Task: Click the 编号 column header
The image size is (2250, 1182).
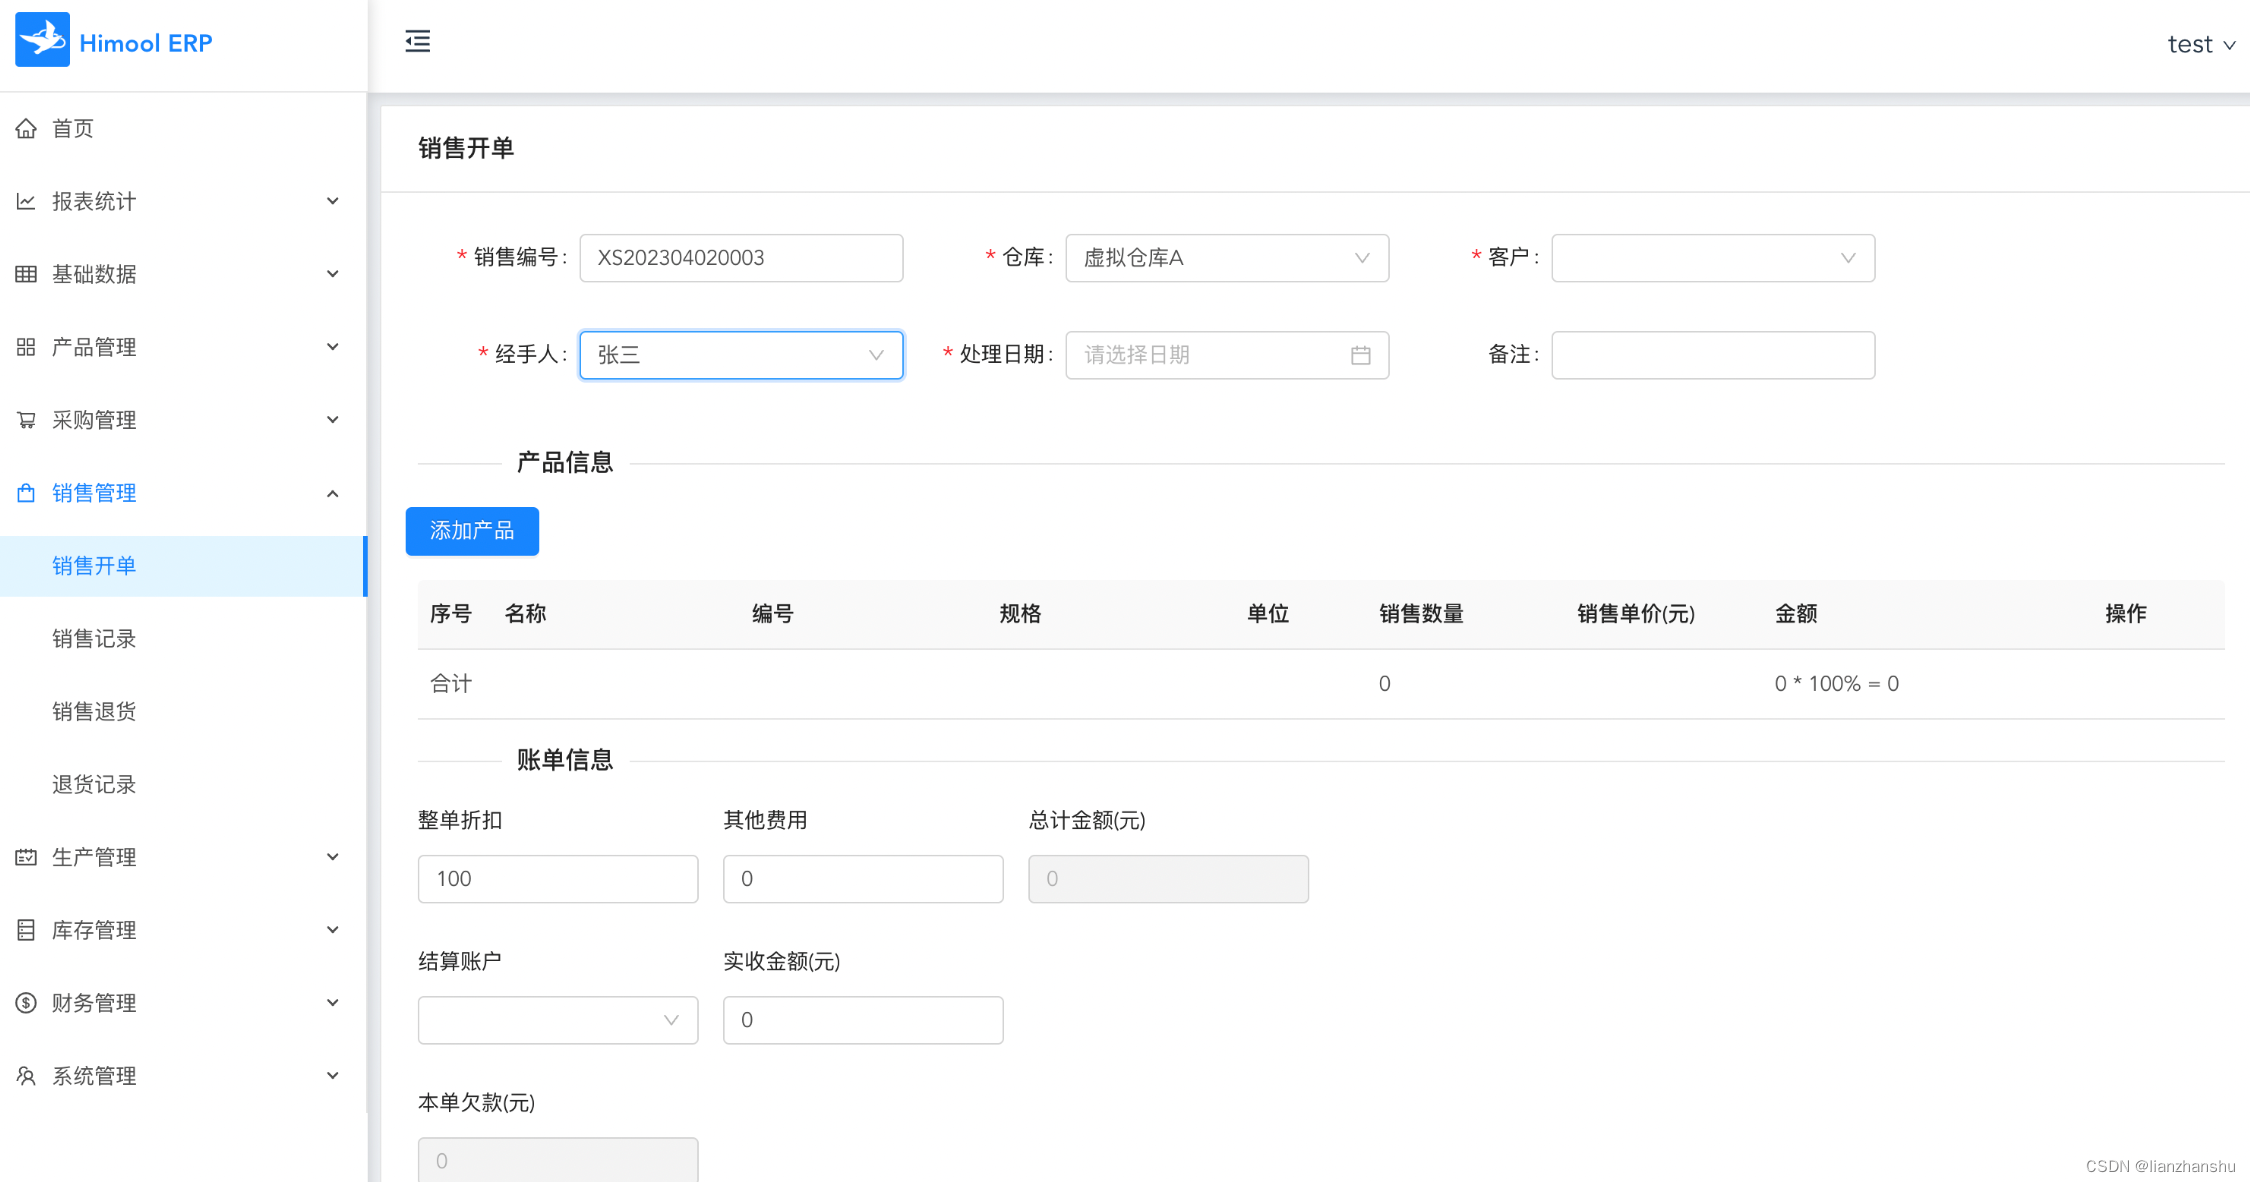Action: (x=773, y=614)
